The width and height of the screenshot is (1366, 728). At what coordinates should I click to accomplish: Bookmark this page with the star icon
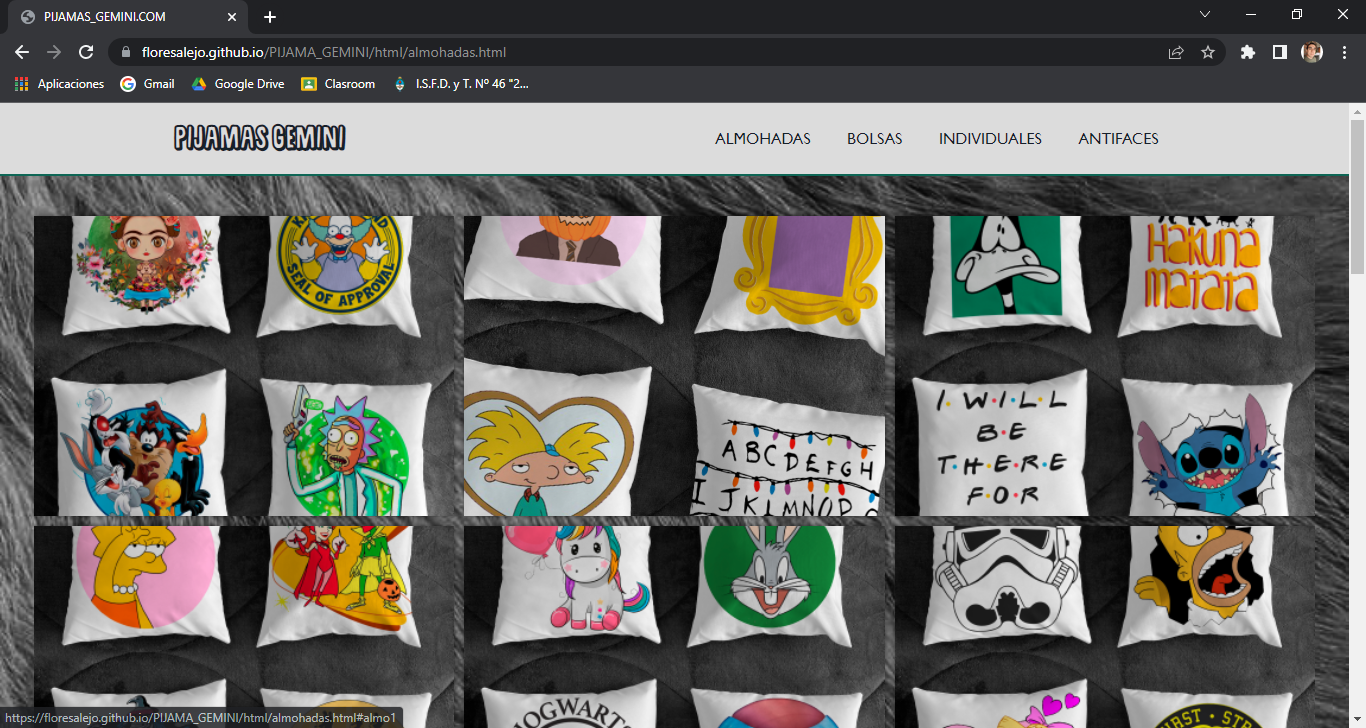pos(1207,52)
